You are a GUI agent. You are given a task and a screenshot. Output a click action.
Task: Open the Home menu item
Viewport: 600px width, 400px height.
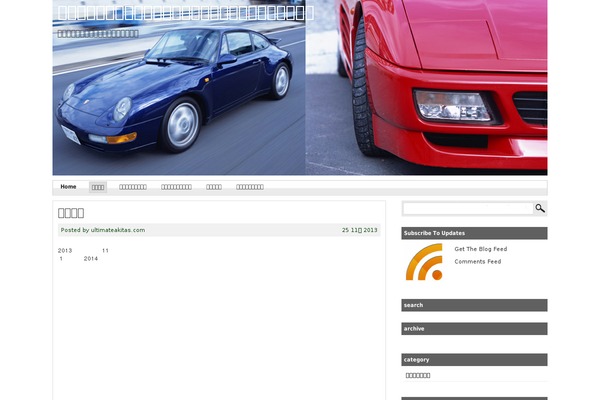click(x=68, y=187)
